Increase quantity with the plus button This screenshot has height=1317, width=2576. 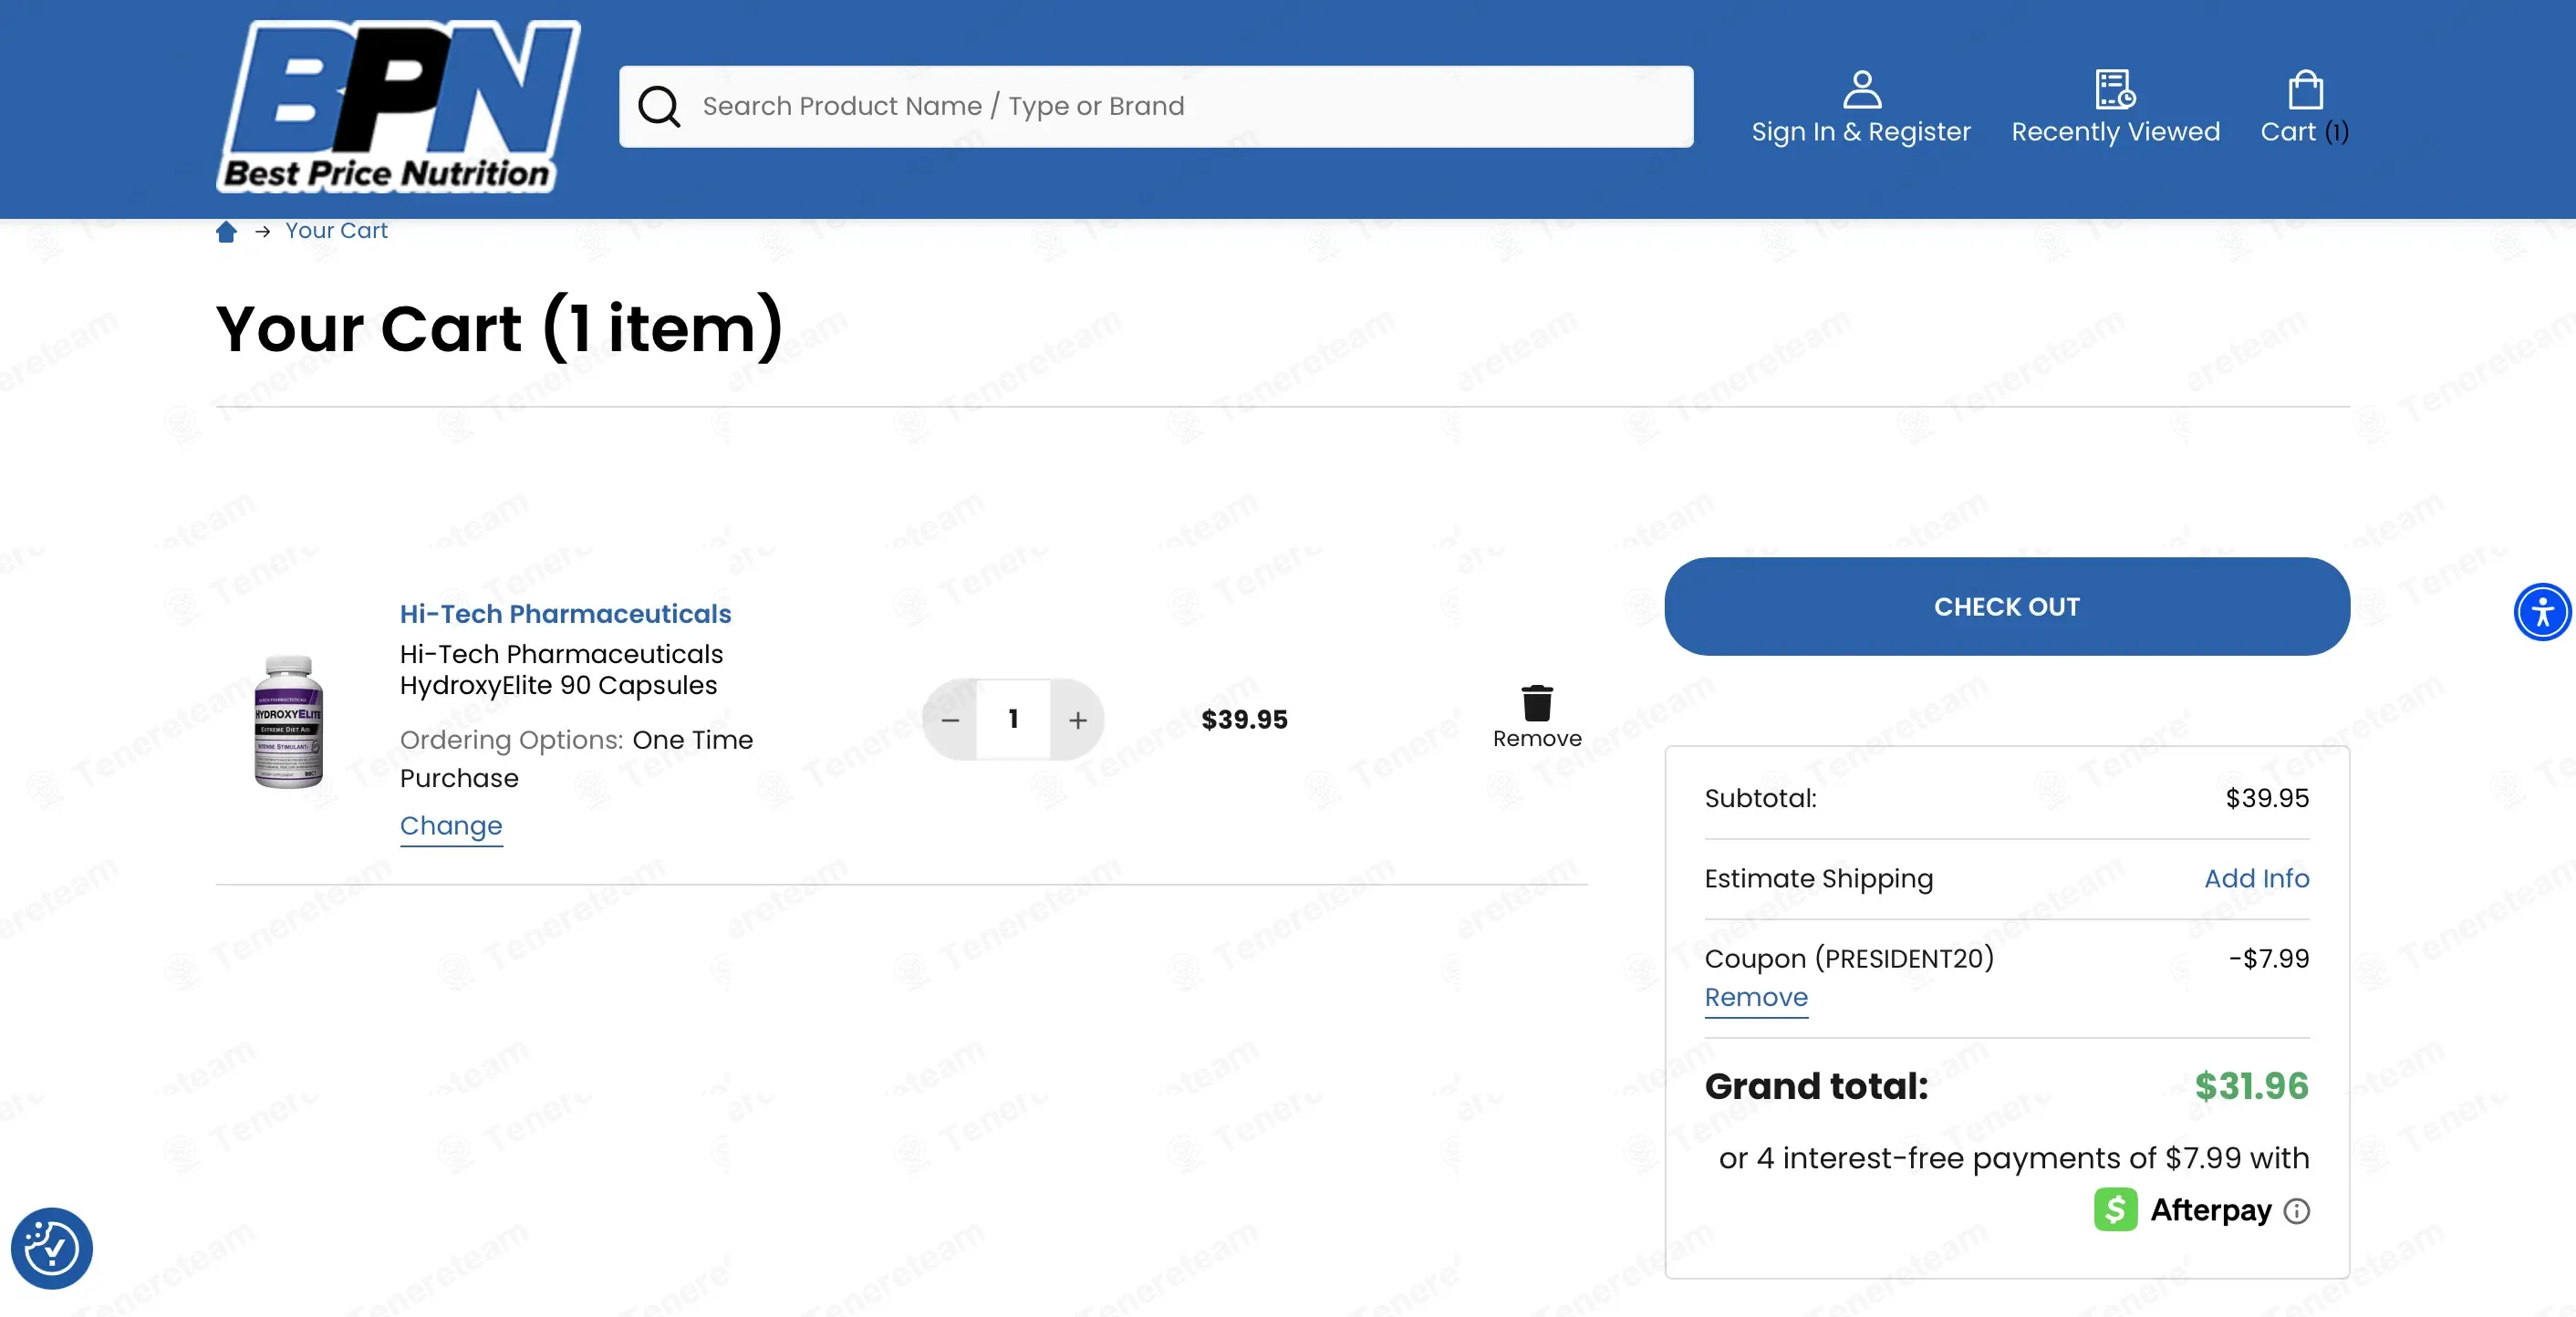point(1077,719)
